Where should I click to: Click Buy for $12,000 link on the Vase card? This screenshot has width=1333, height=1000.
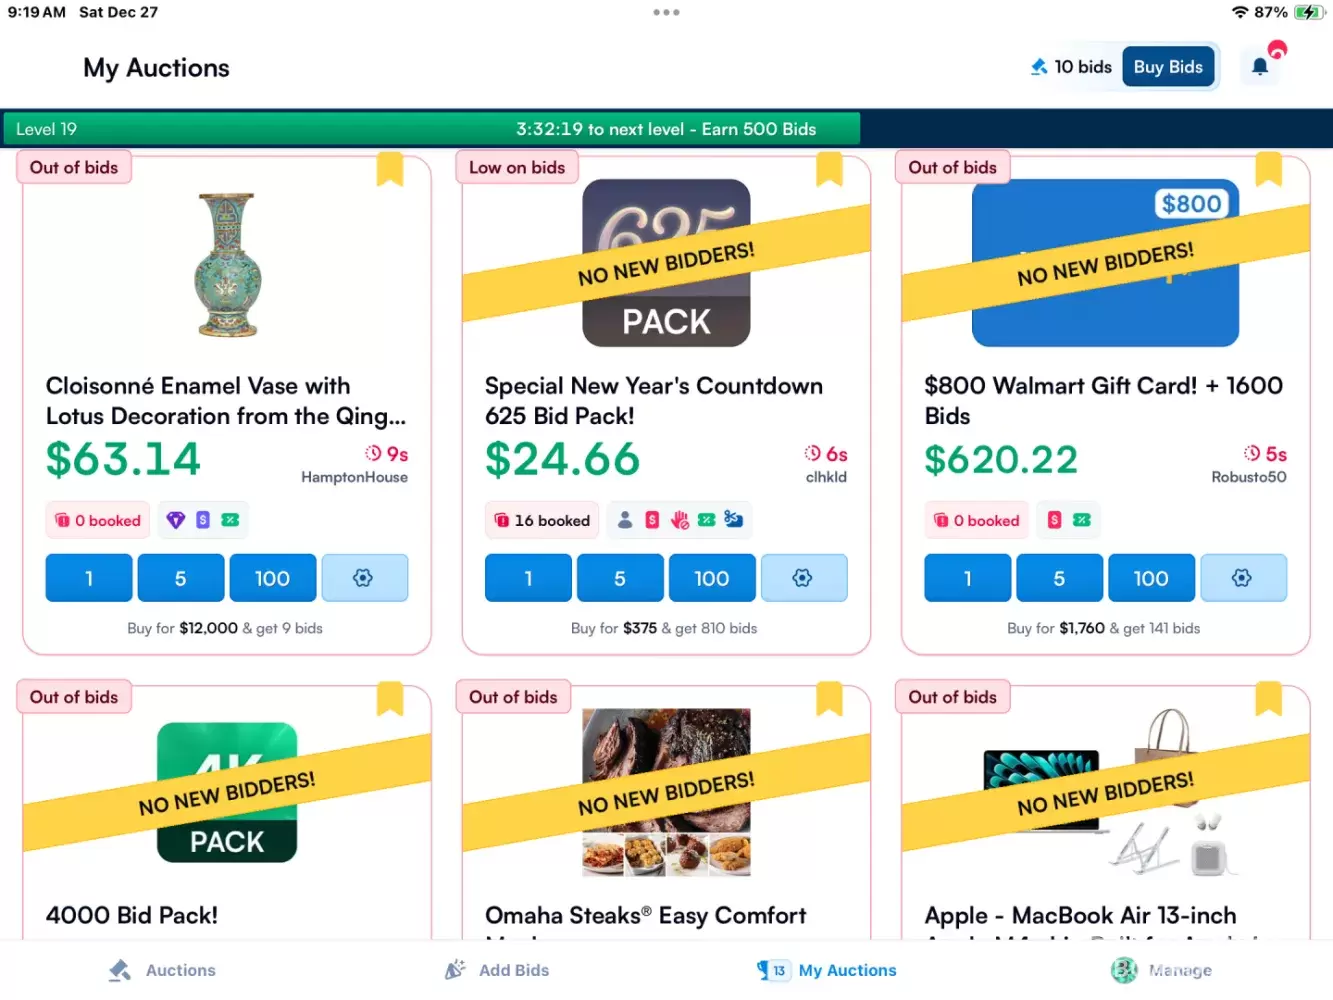[x=225, y=628]
